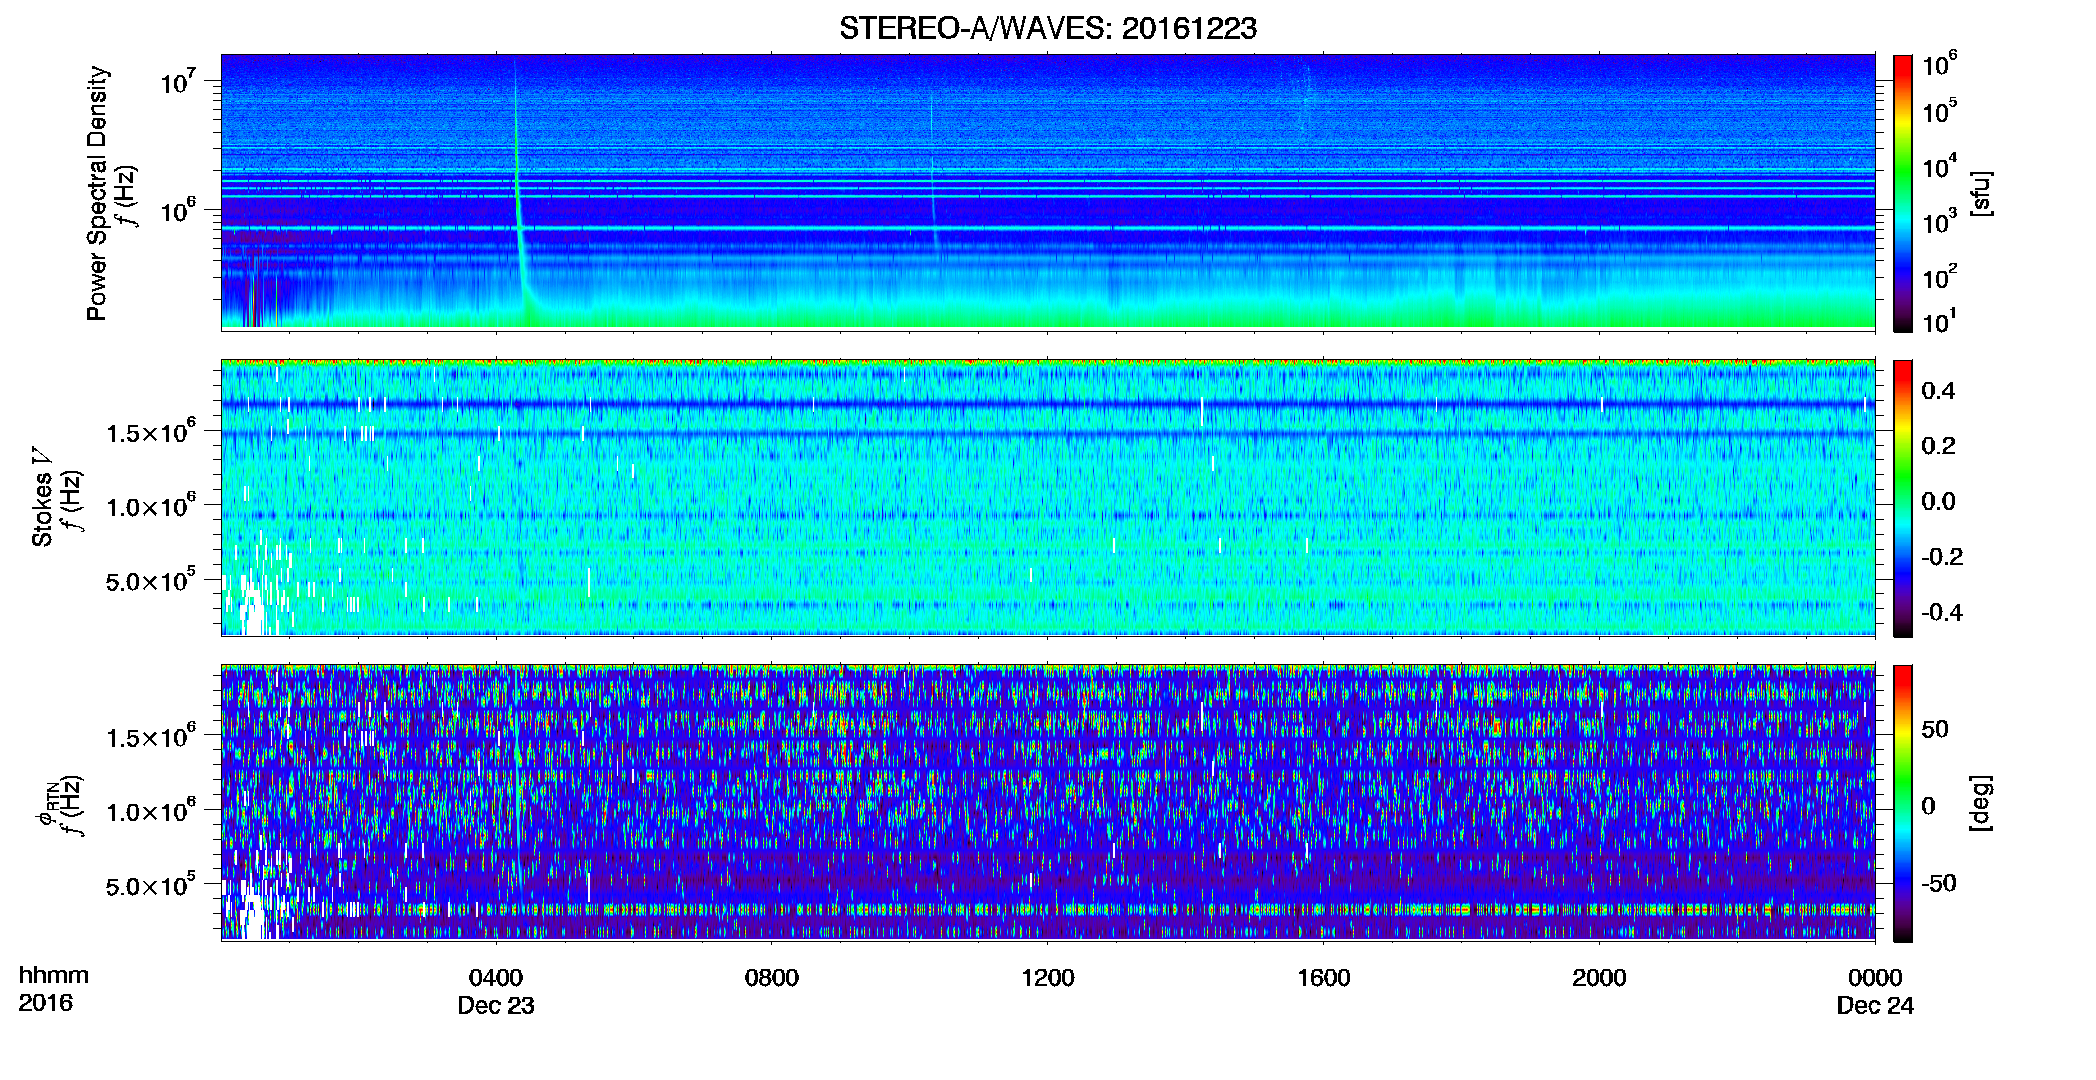
Task: Click the 1.5×10^6 tick of φRTN panel
Action: [151, 737]
